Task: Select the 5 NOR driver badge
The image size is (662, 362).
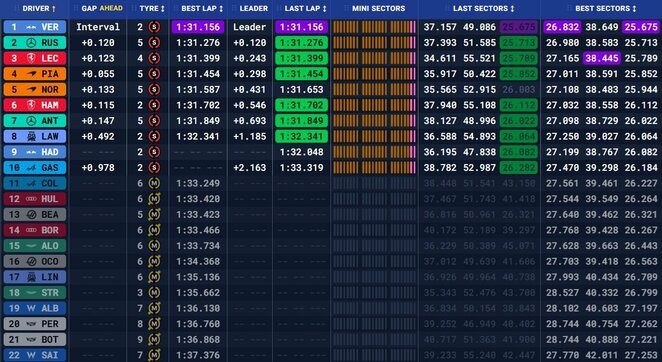Action: pos(35,90)
